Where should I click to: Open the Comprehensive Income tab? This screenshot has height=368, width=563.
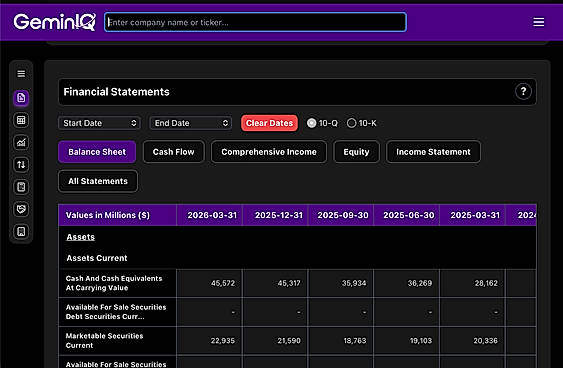click(269, 152)
